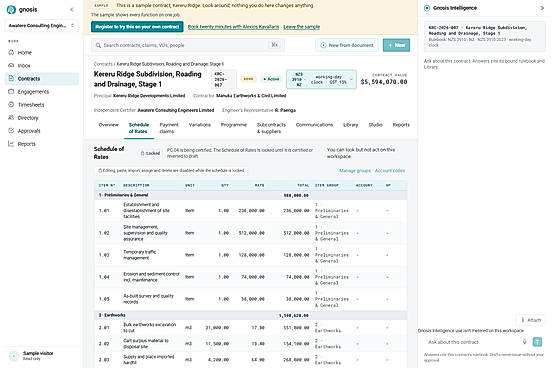The height and width of the screenshot is (368, 552).
Task: Click the Contracts breadcrumb link
Action: click(x=103, y=64)
